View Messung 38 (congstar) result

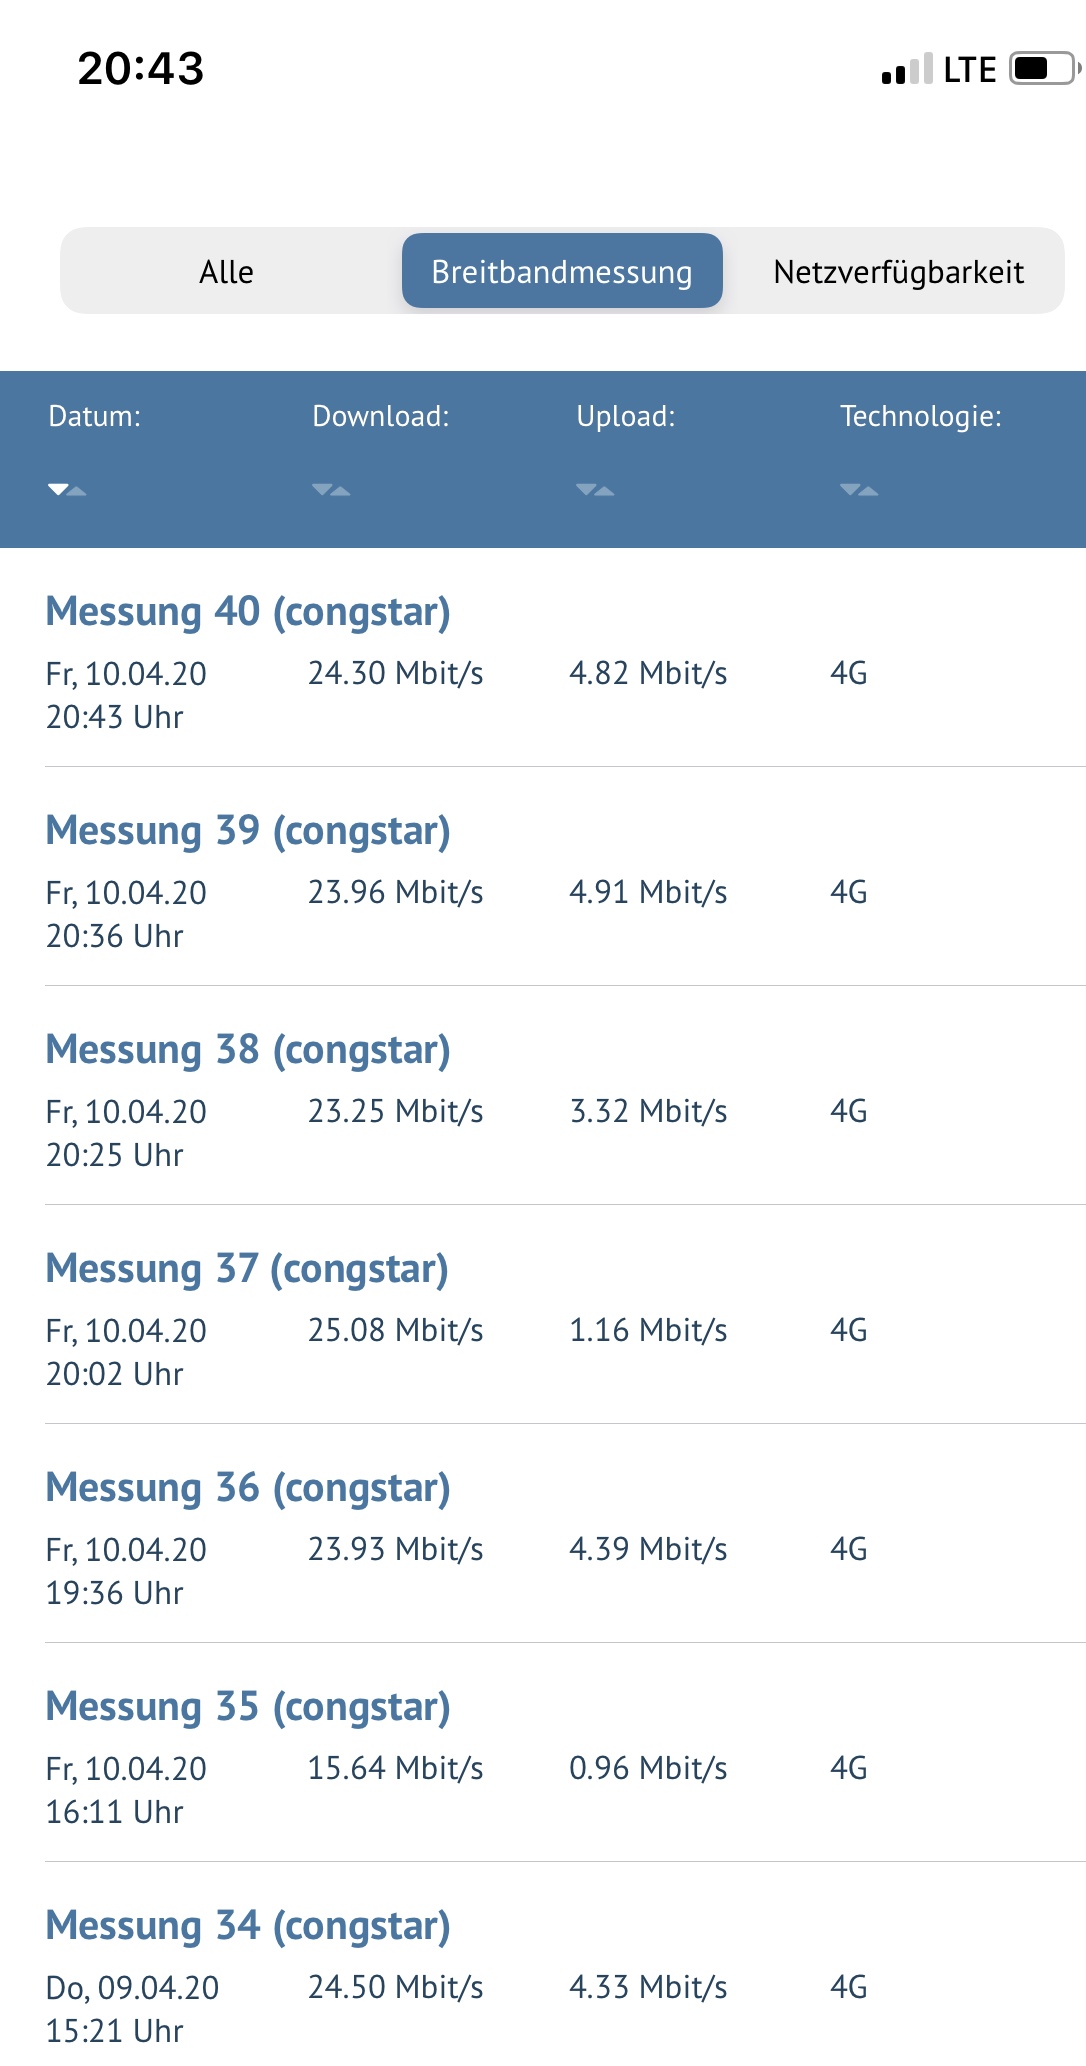click(x=248, y=1050)
